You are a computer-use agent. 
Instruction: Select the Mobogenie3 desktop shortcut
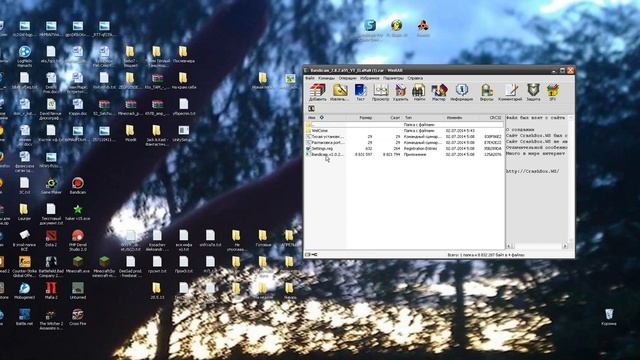pos(24,290)
